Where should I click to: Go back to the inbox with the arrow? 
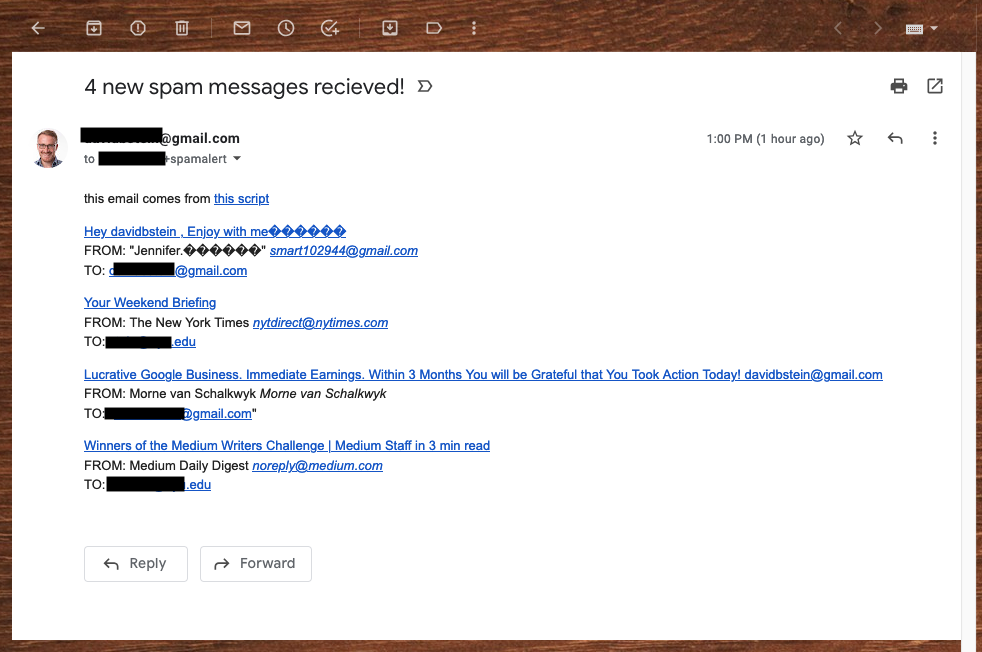37,28
